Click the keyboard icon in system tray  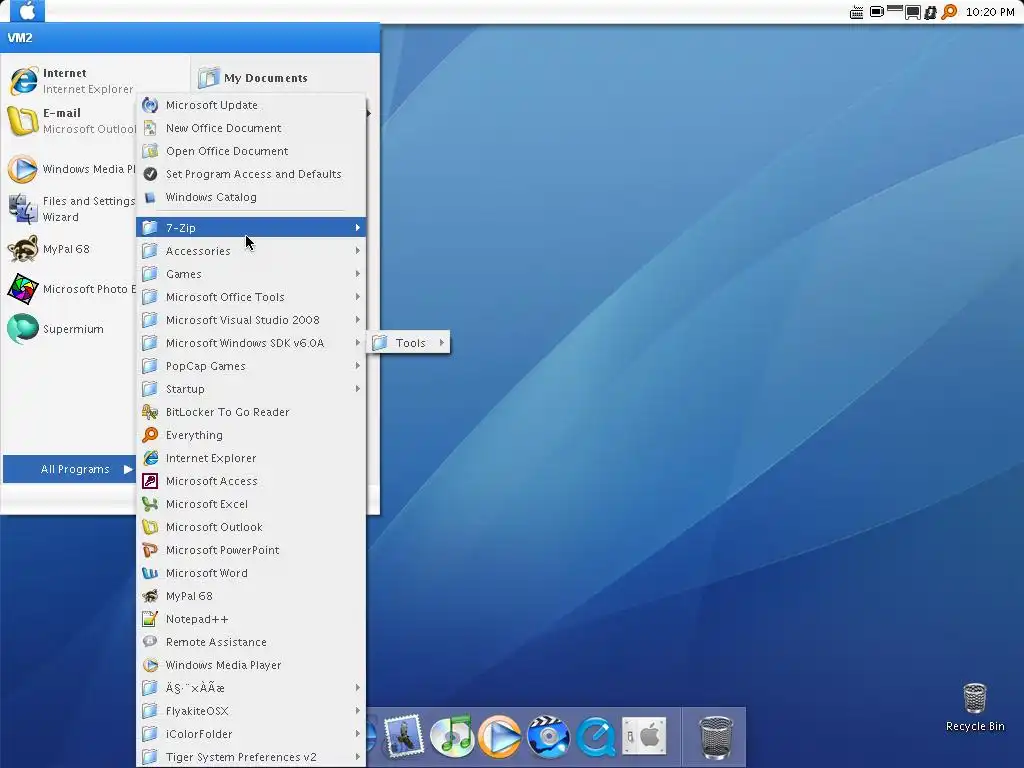coord(856,12)
